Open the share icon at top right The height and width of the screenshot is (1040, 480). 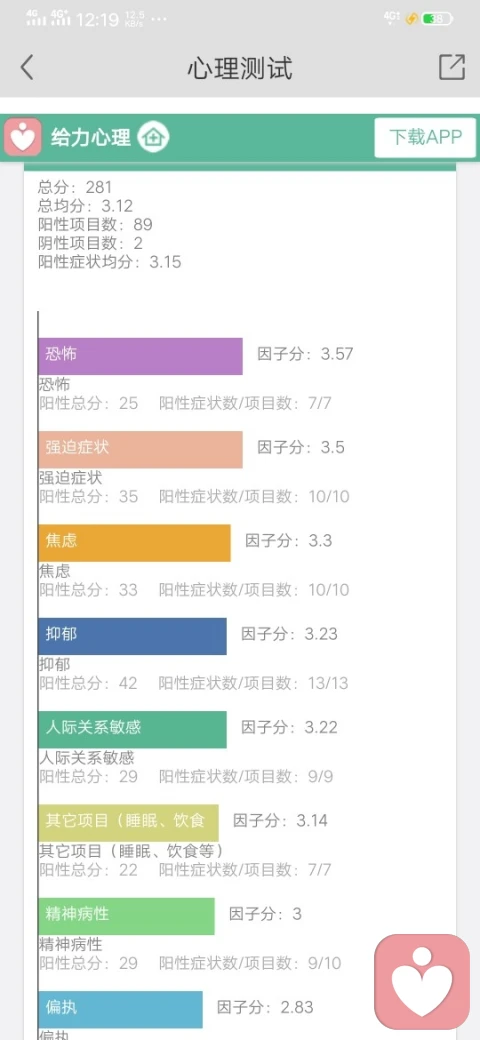tap(452, 67)
